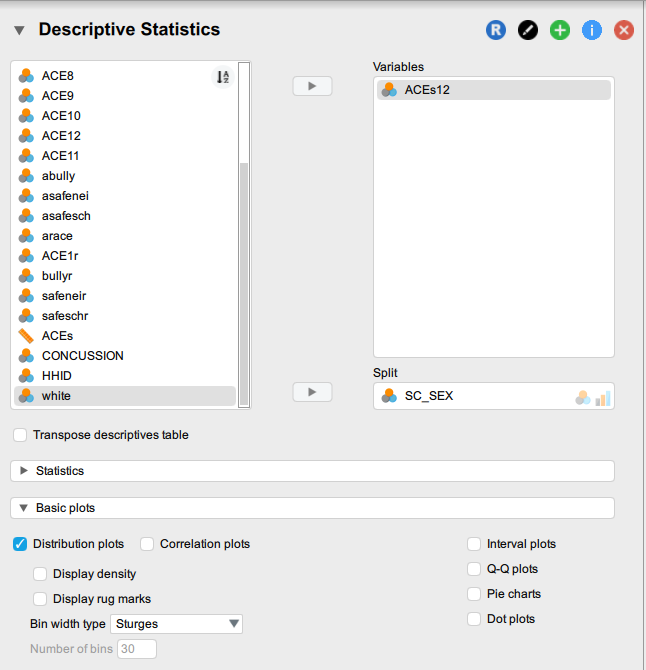Select asafenei variable
The width and height of the screenshot is (646, 670).
click(x=125, y=196)
